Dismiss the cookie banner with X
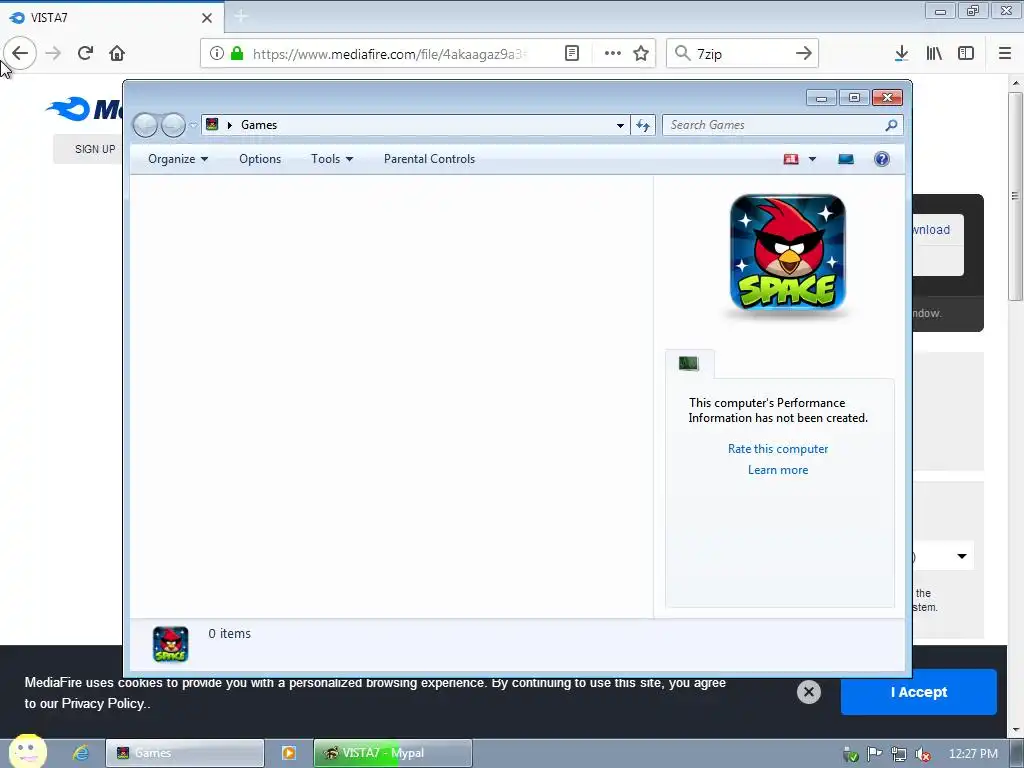 [x=808, y=692]
